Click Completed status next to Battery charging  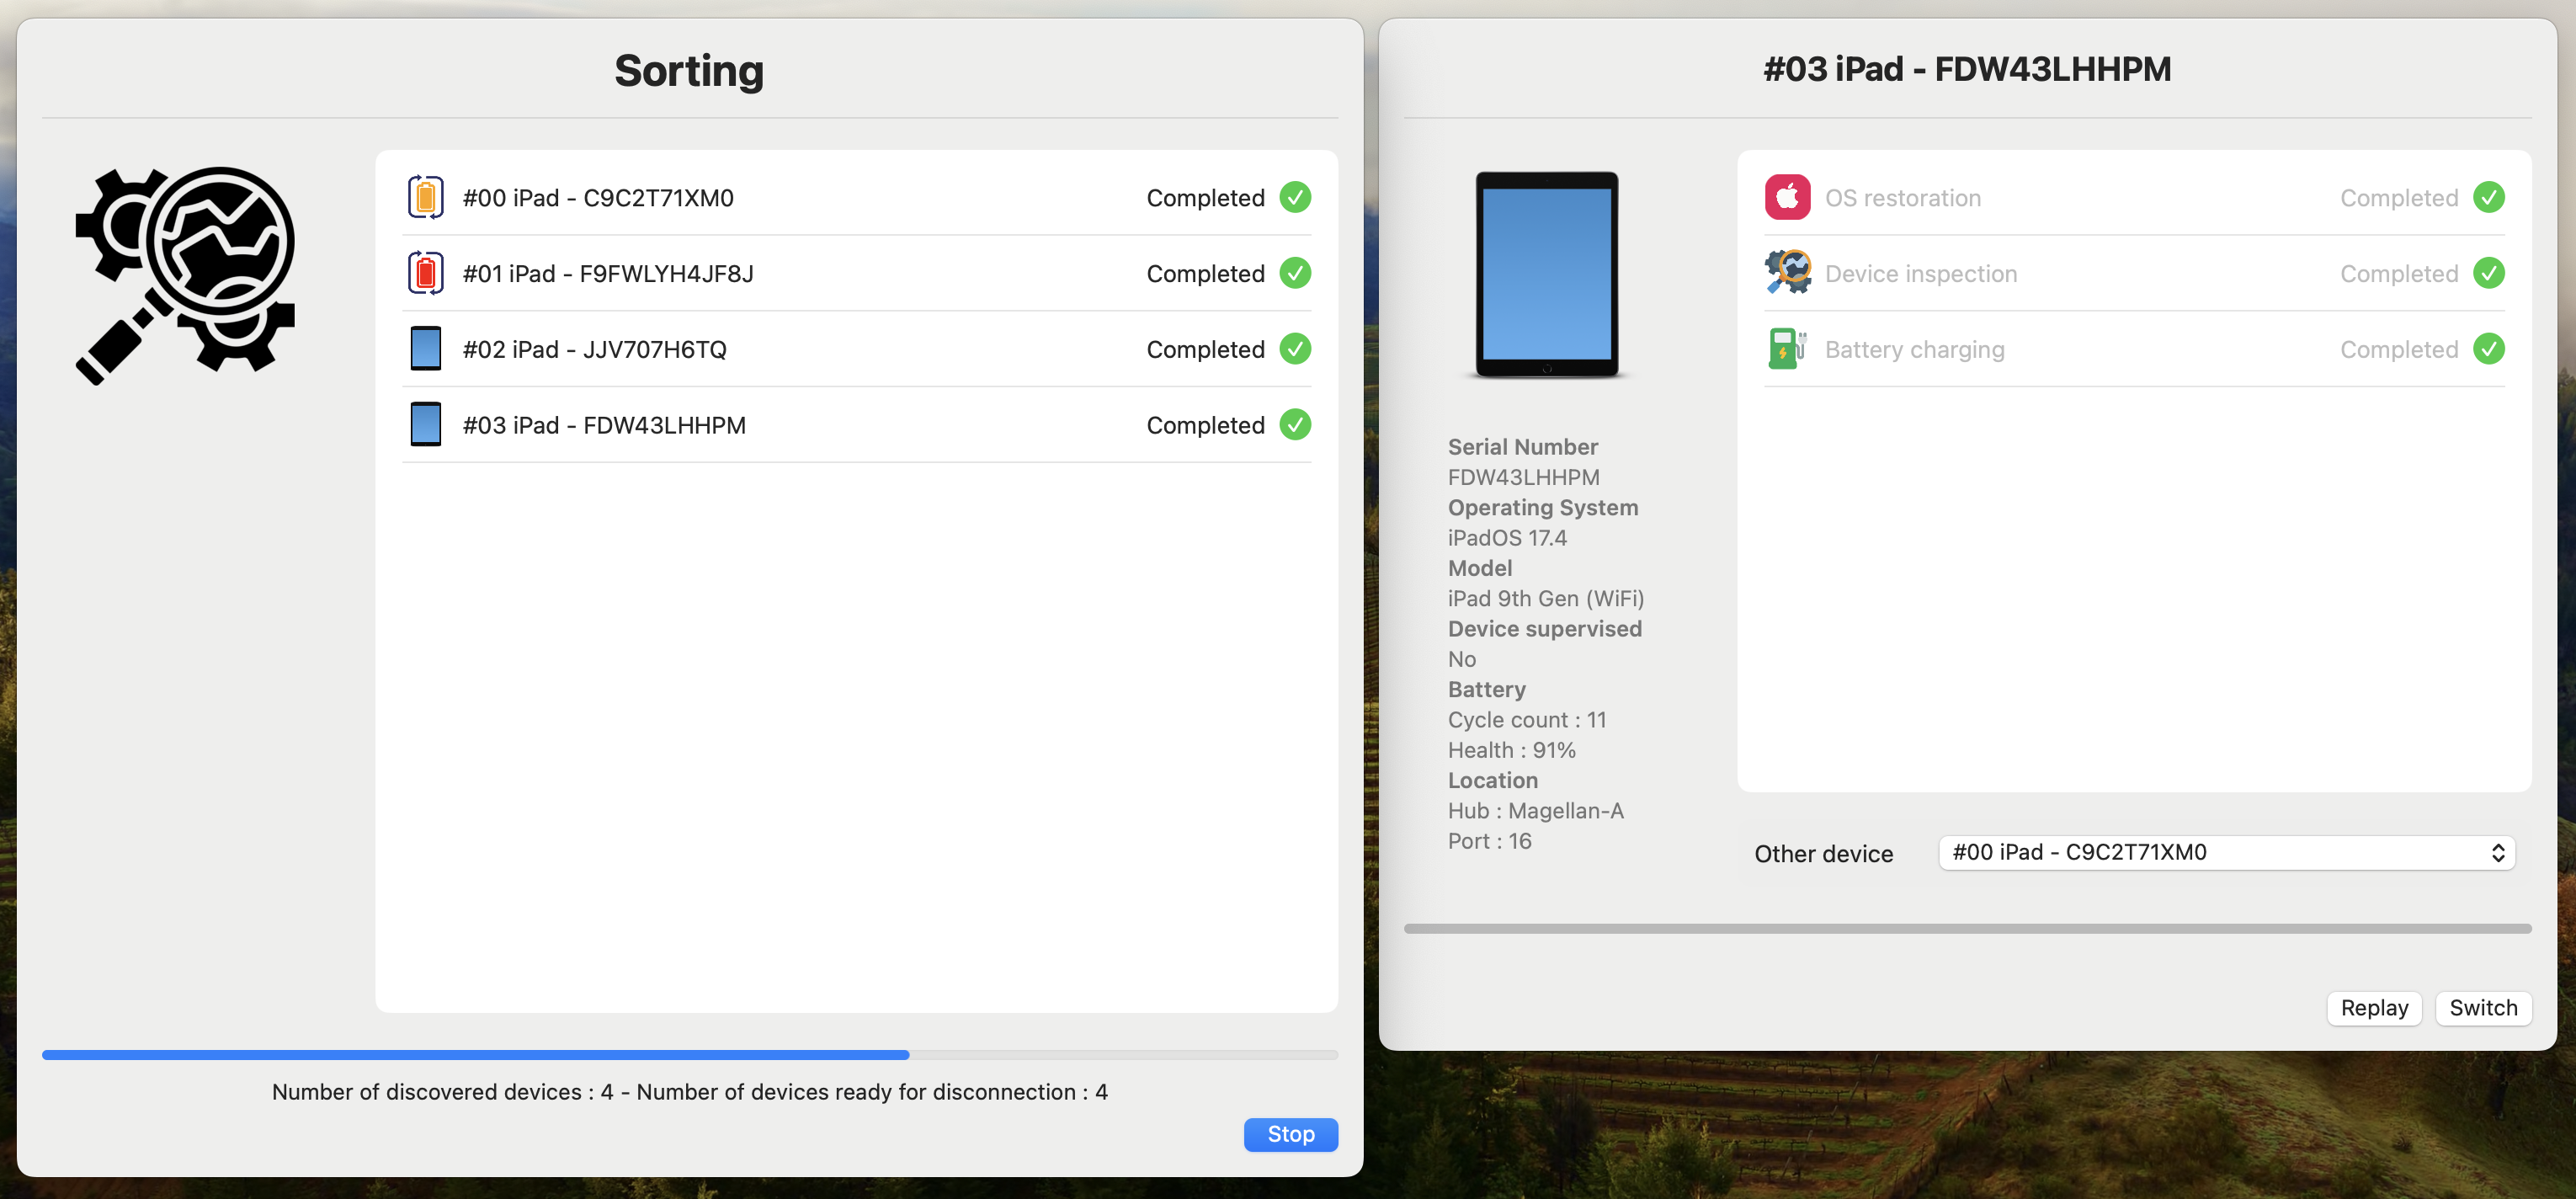pyautogui.click(x=2398, y=350)
